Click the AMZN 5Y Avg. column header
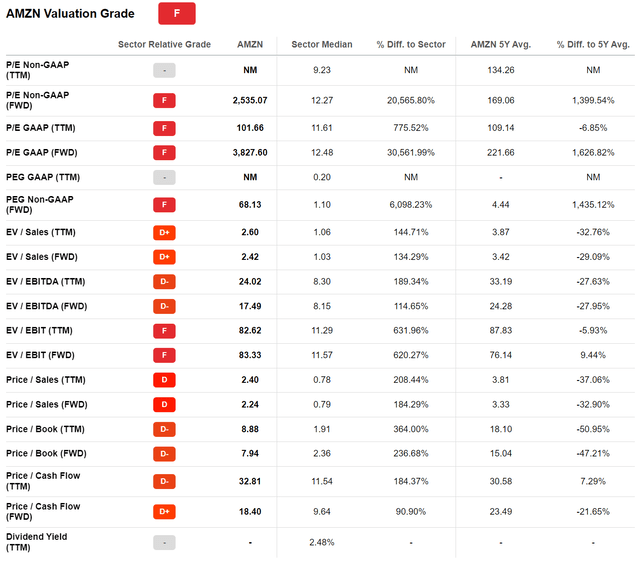 tap(501, 44)
